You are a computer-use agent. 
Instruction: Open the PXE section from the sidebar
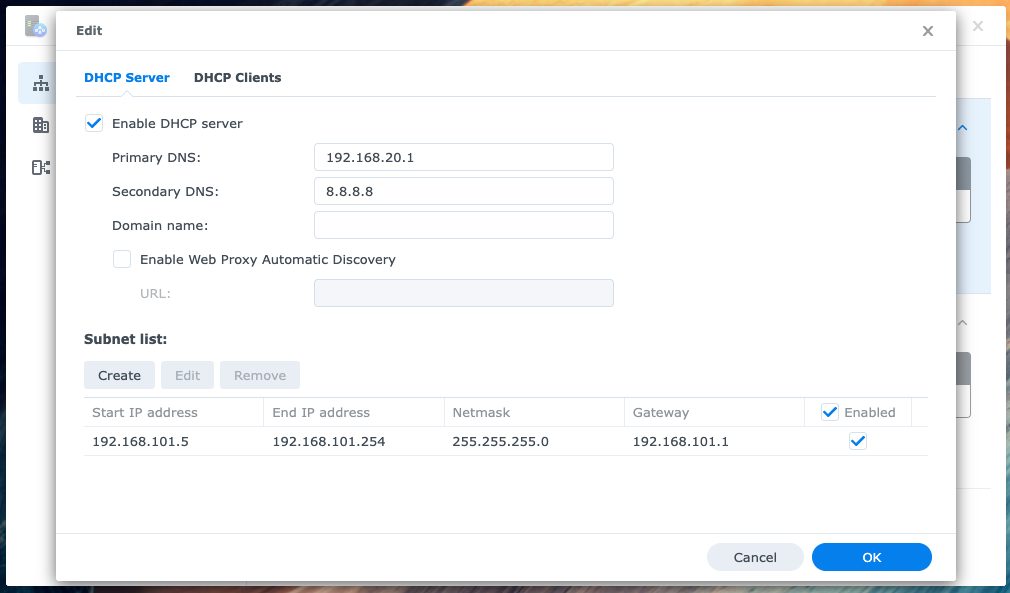click(x=41, y=167)
